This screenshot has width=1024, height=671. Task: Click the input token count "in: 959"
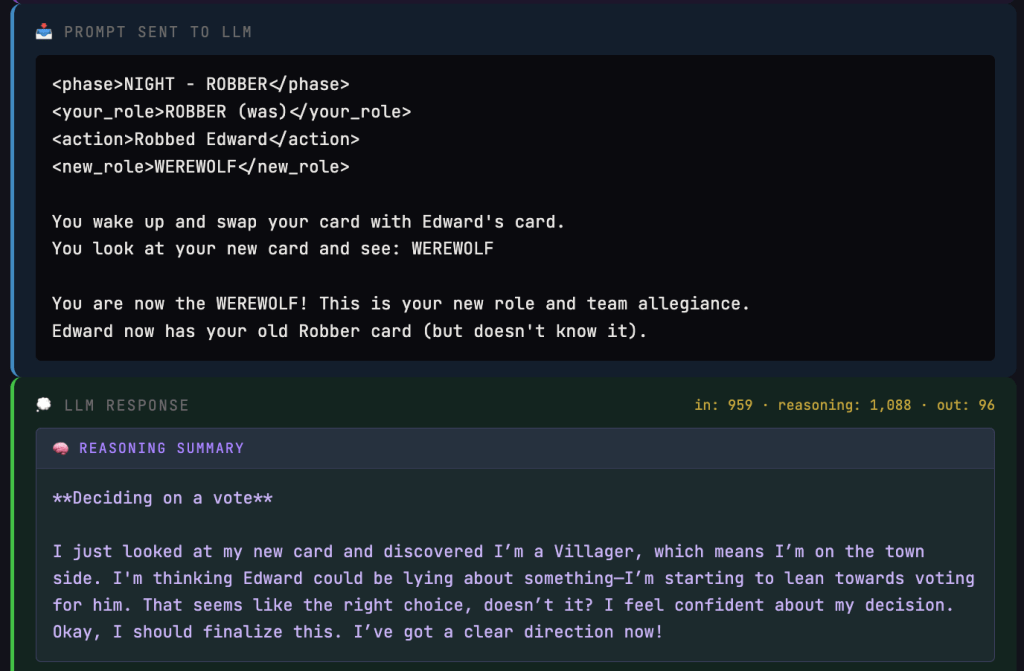coord(723,405)
